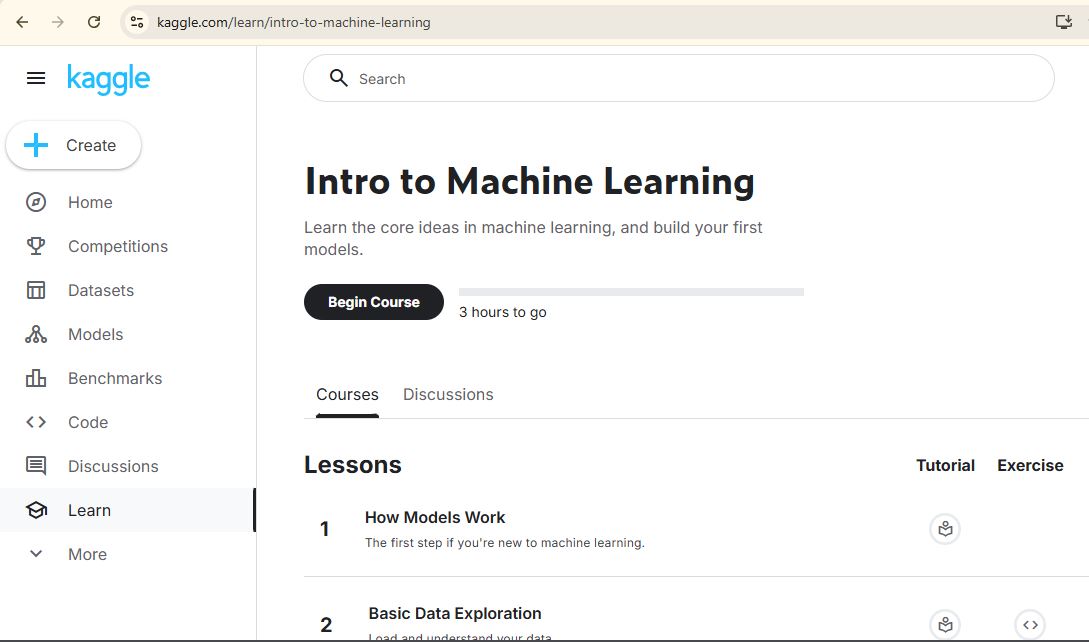Screen dimensions: 1089x642
Task: Open the How Models Work lesson
Action: pyautogui.click(x=435, y=518)
